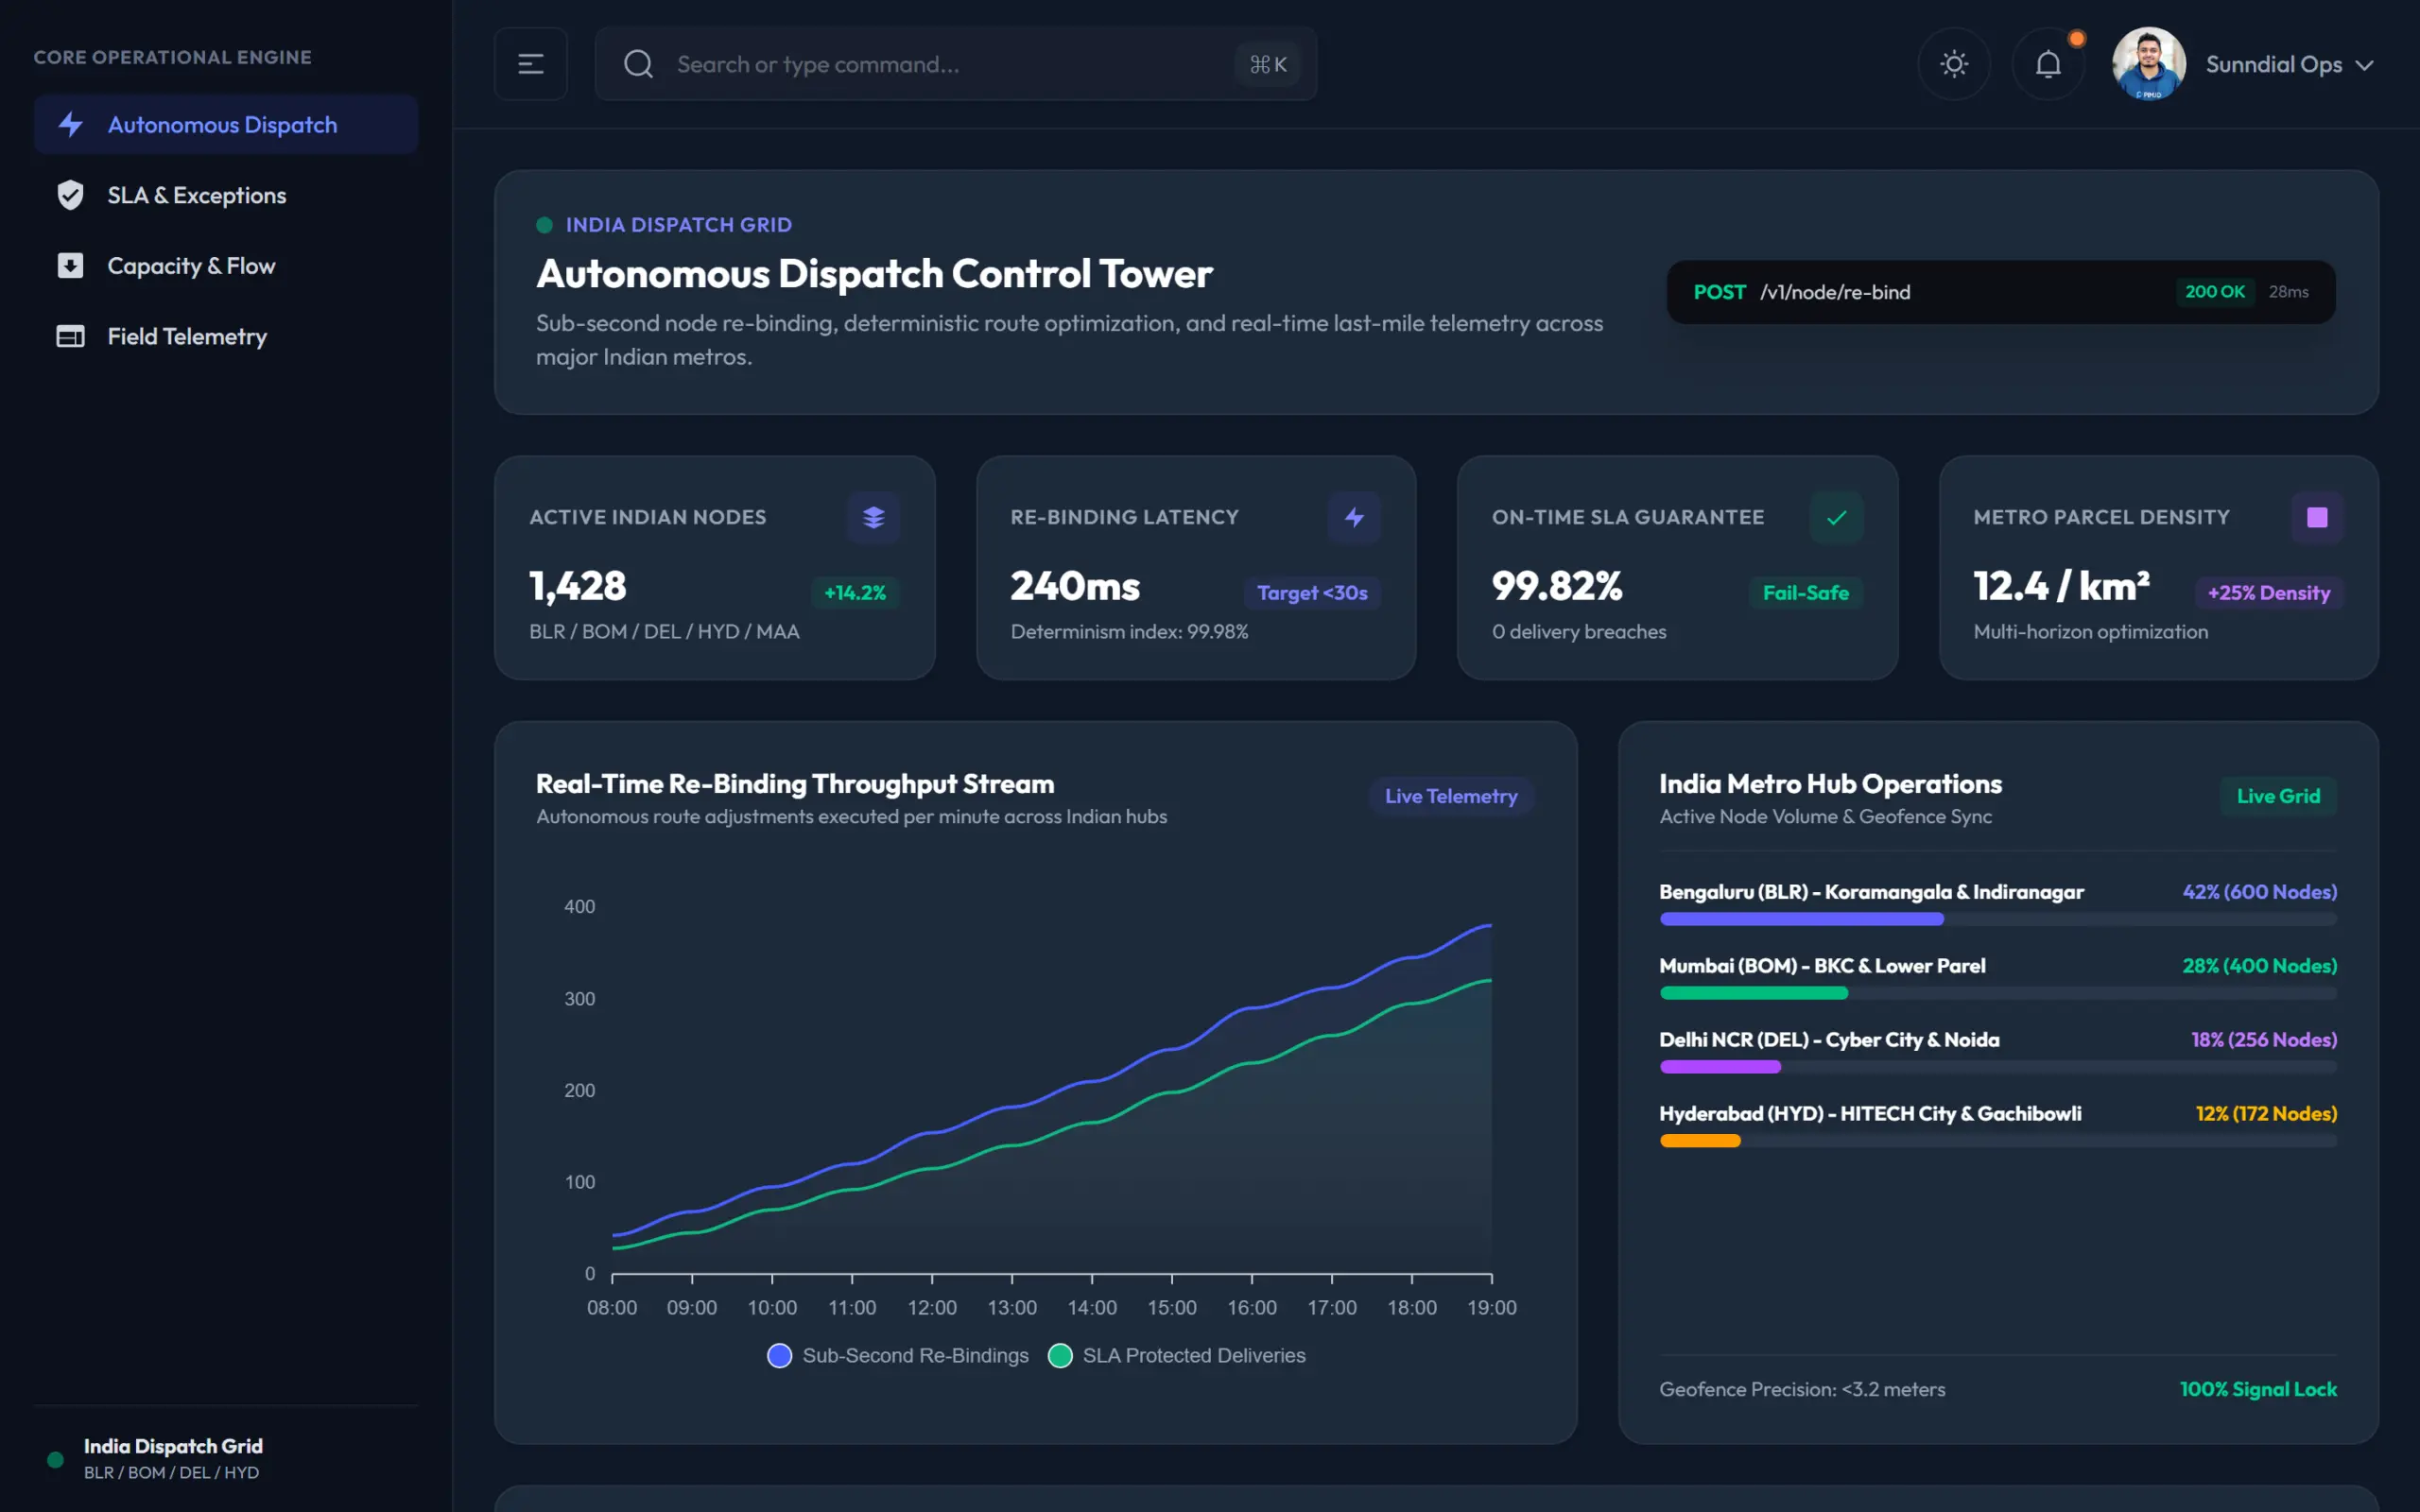Toggle the Sub-Second Re-Bindings legend series

(897, 1355)
